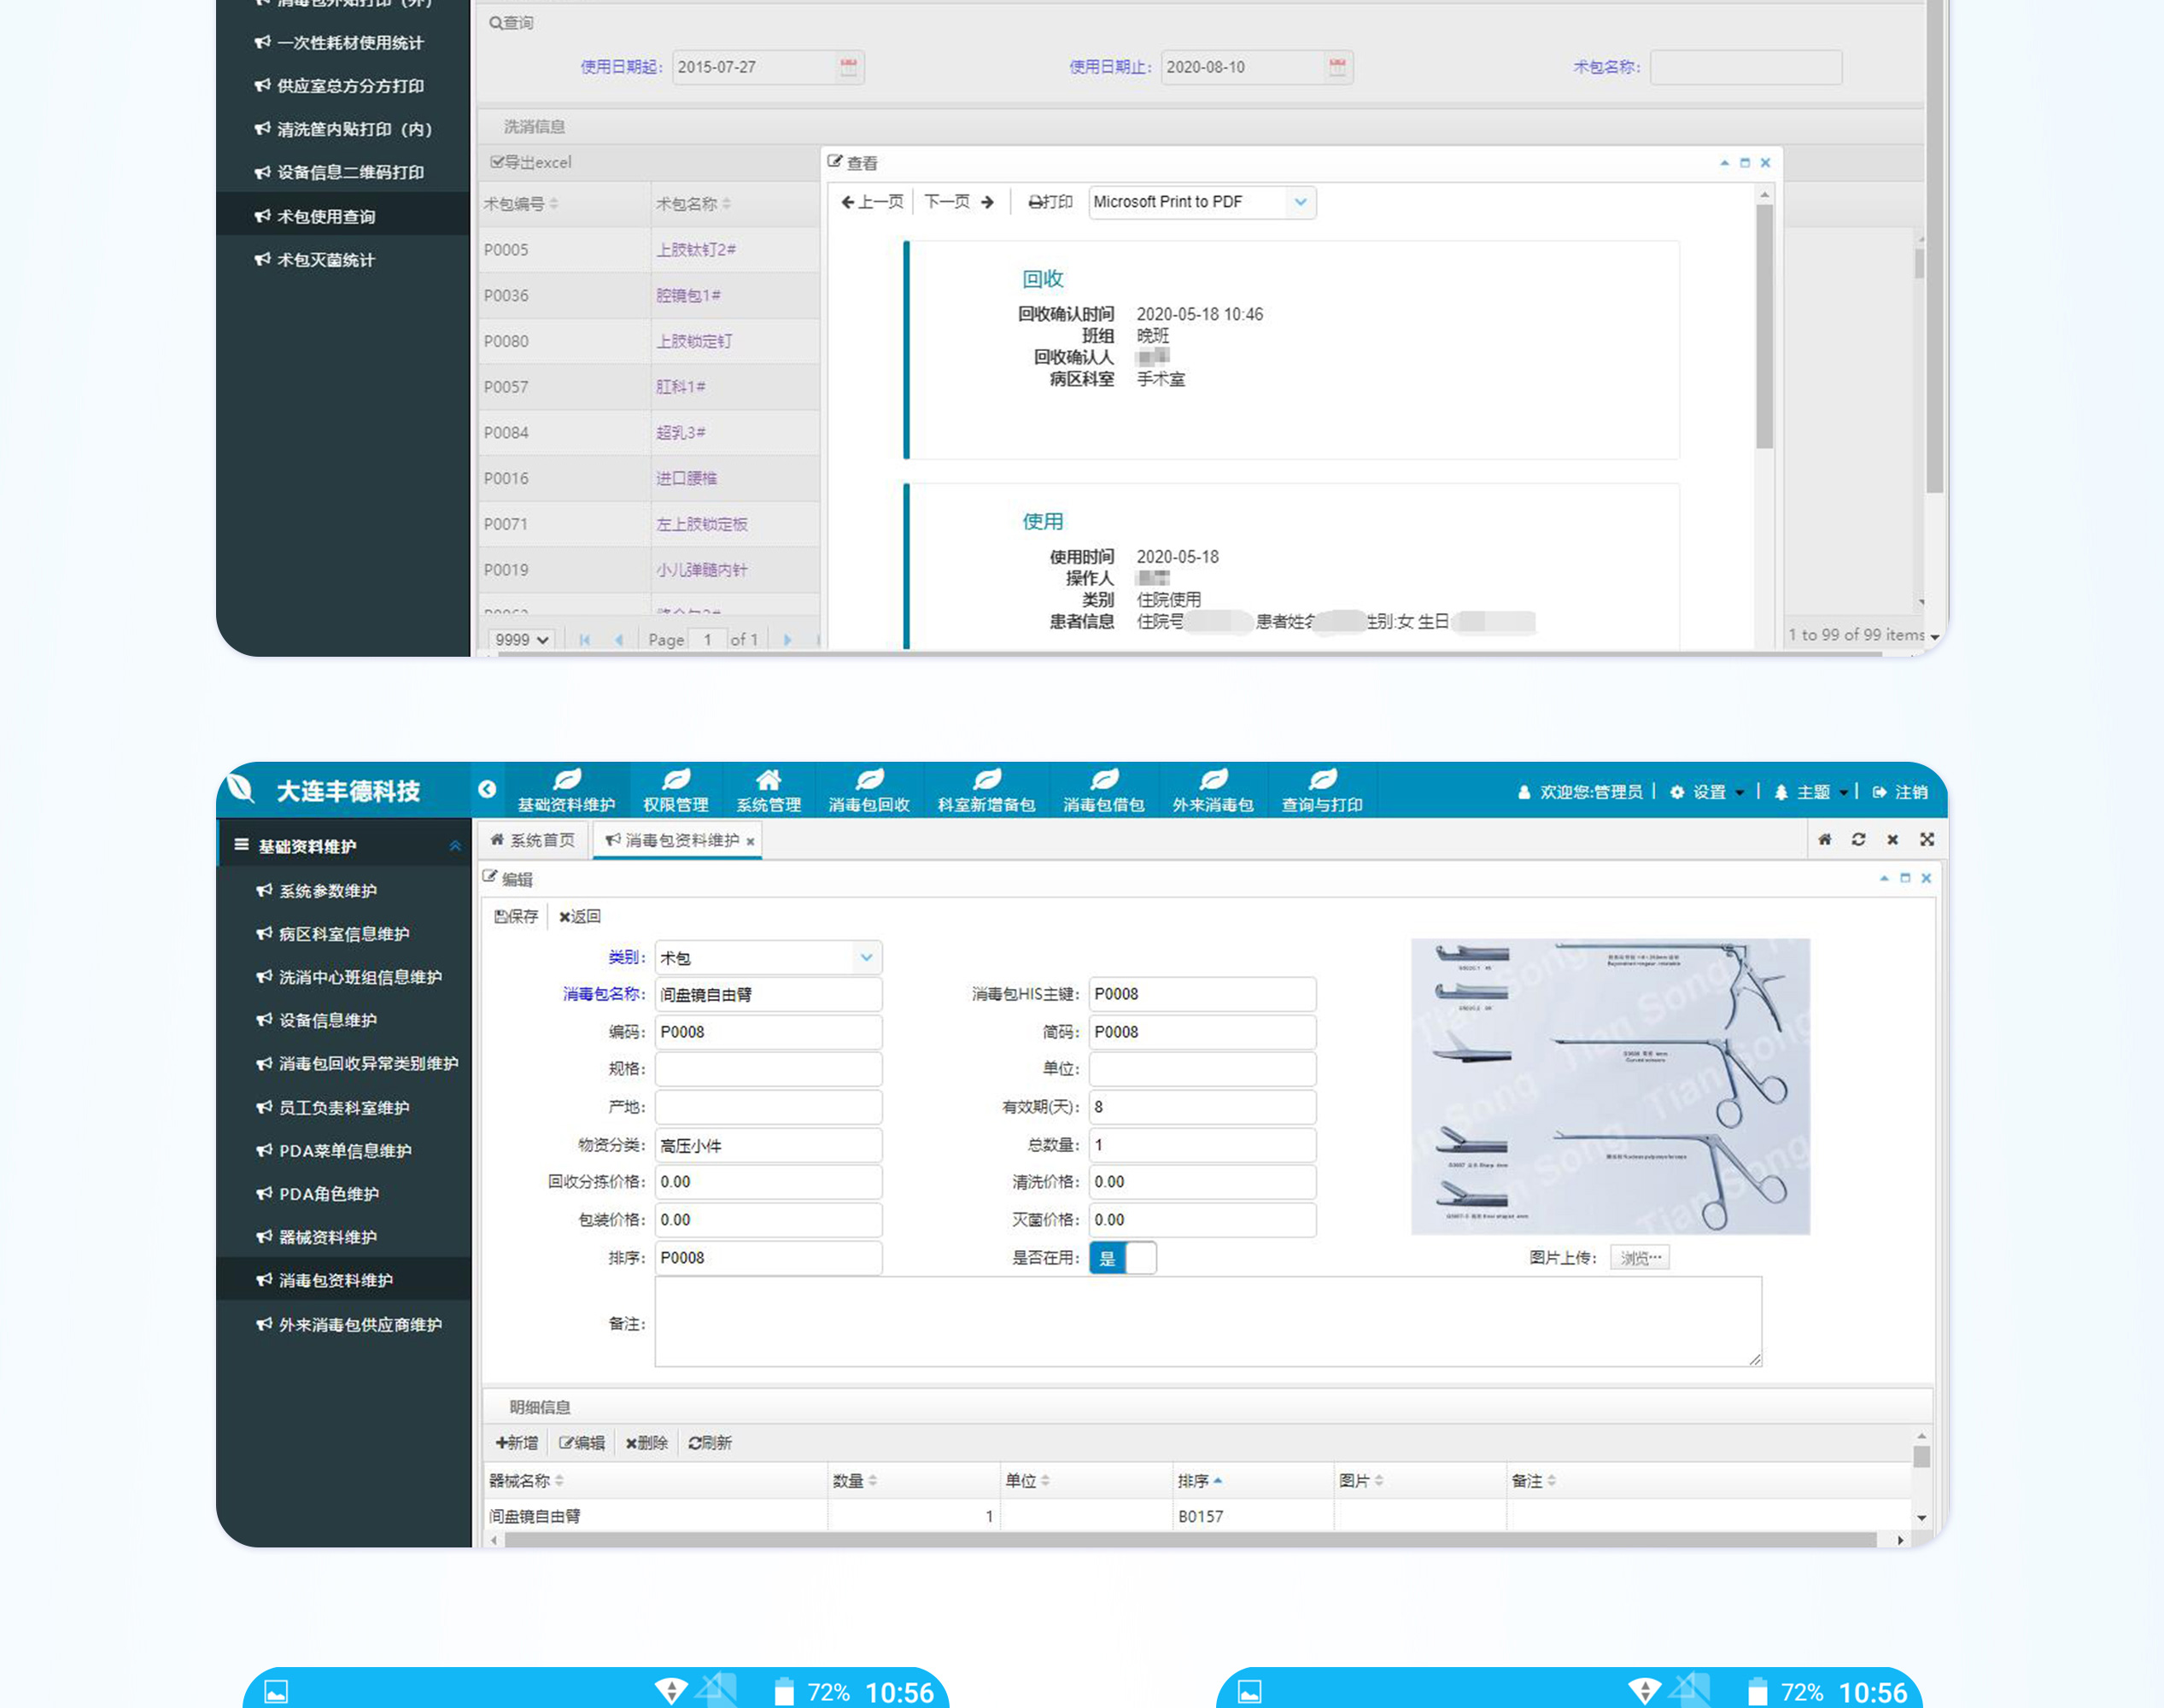Viewport: 2164px width, 1708px height.
Task: Select 器械资料维护 in the sidebar menu
Action: click(327, 1237)
